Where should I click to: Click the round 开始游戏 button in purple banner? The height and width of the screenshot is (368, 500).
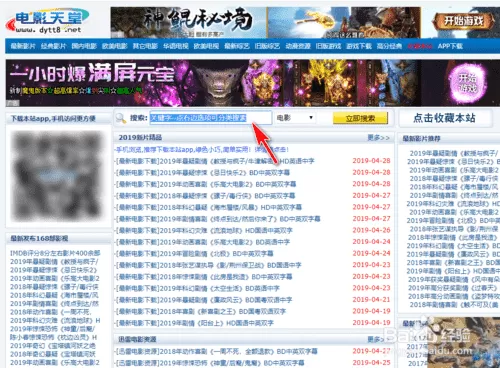point(467,83)
